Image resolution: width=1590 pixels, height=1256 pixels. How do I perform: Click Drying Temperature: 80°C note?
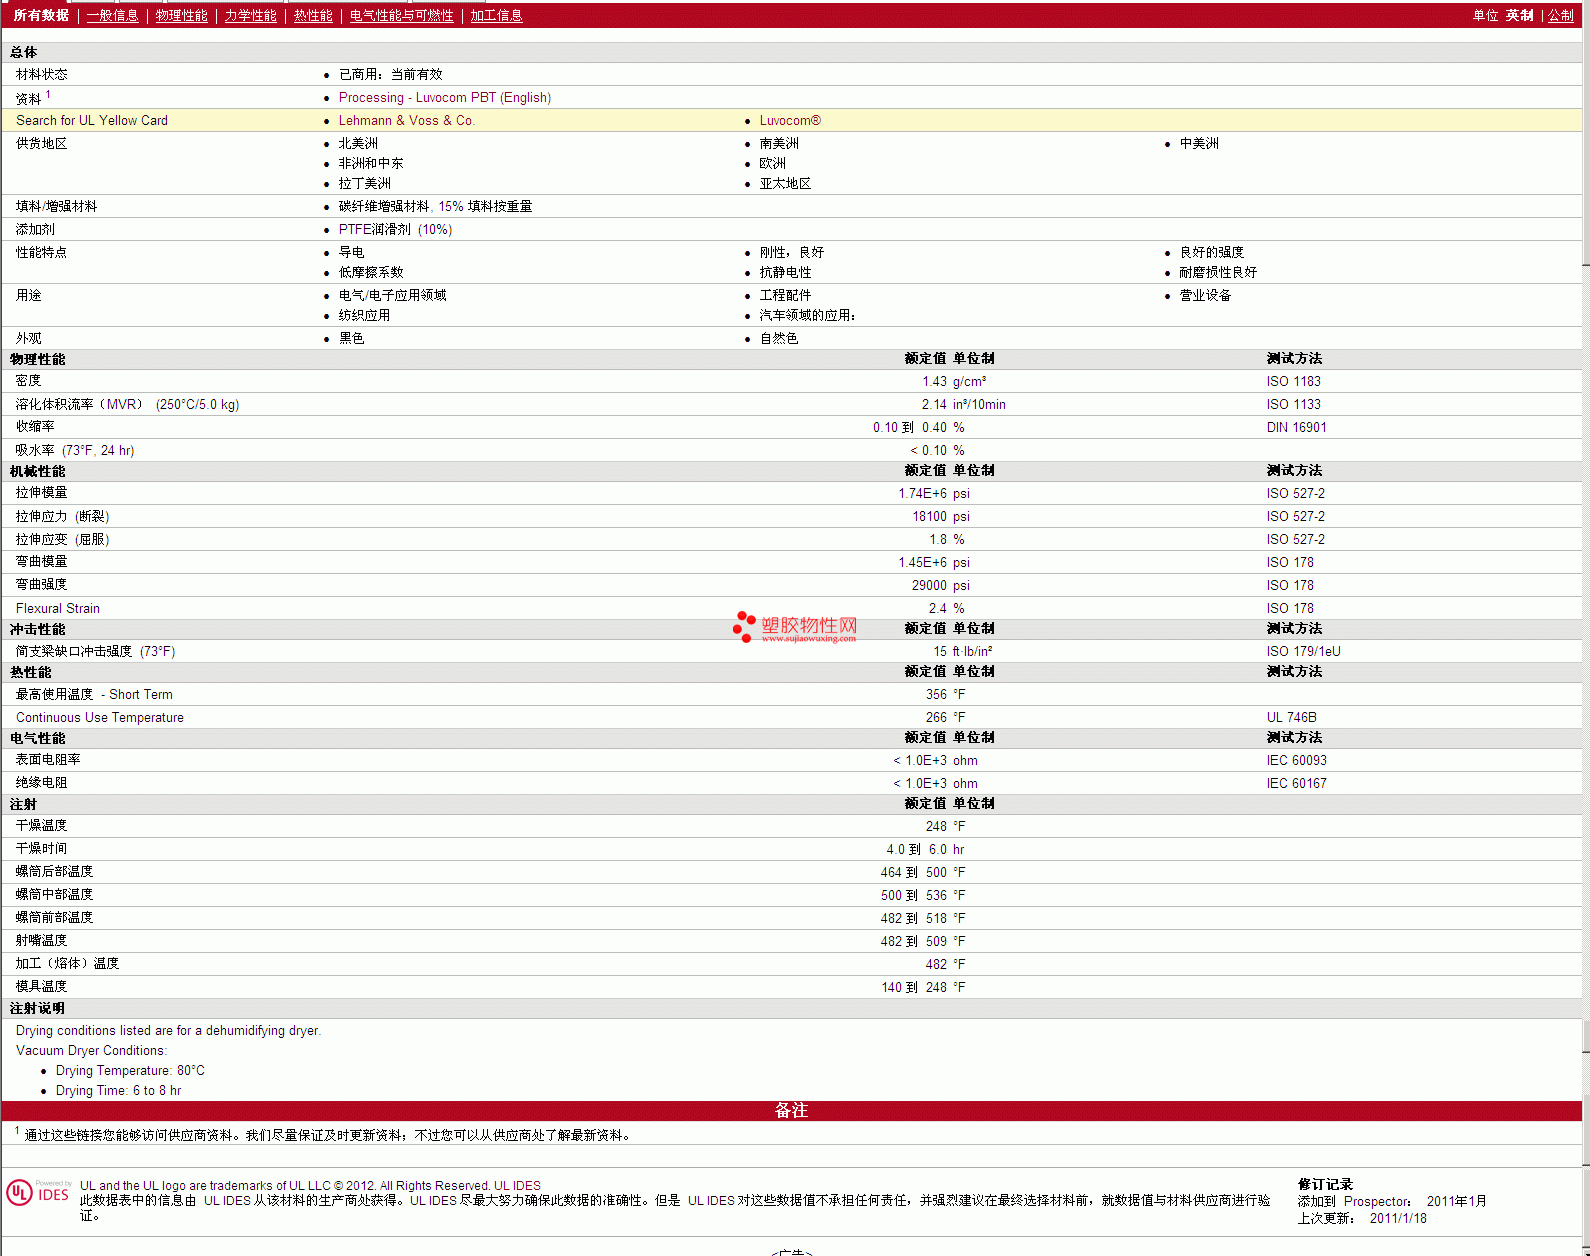point(130,1070)
